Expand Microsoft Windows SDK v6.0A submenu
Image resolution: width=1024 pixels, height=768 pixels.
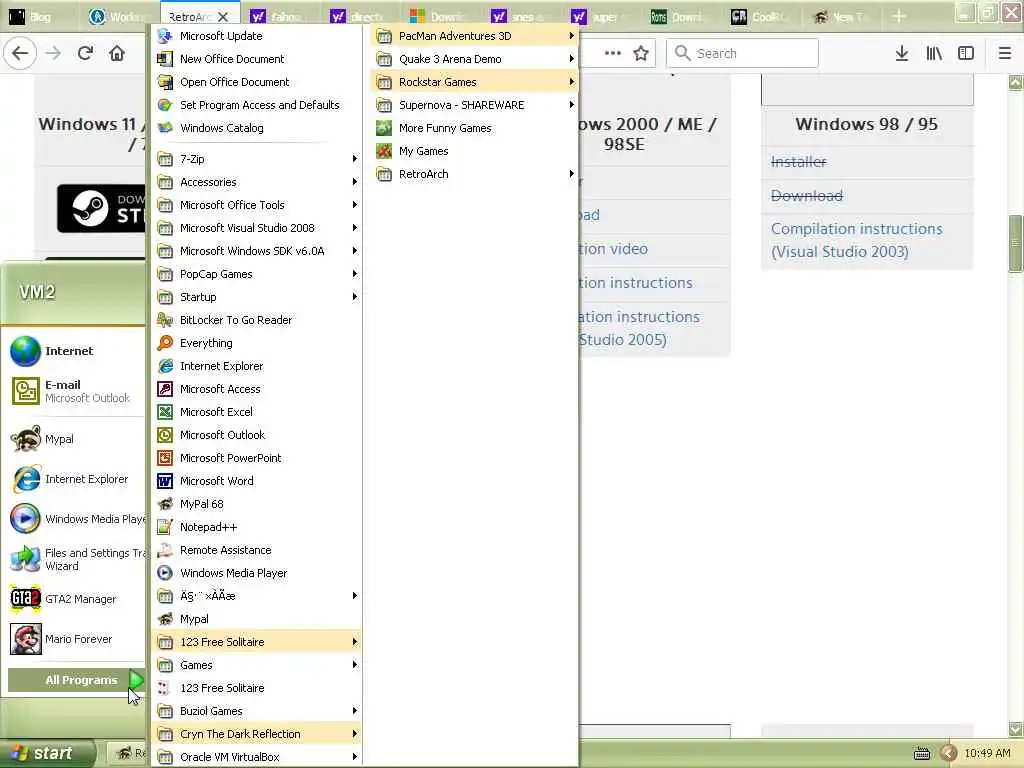(x=256, y=251)
